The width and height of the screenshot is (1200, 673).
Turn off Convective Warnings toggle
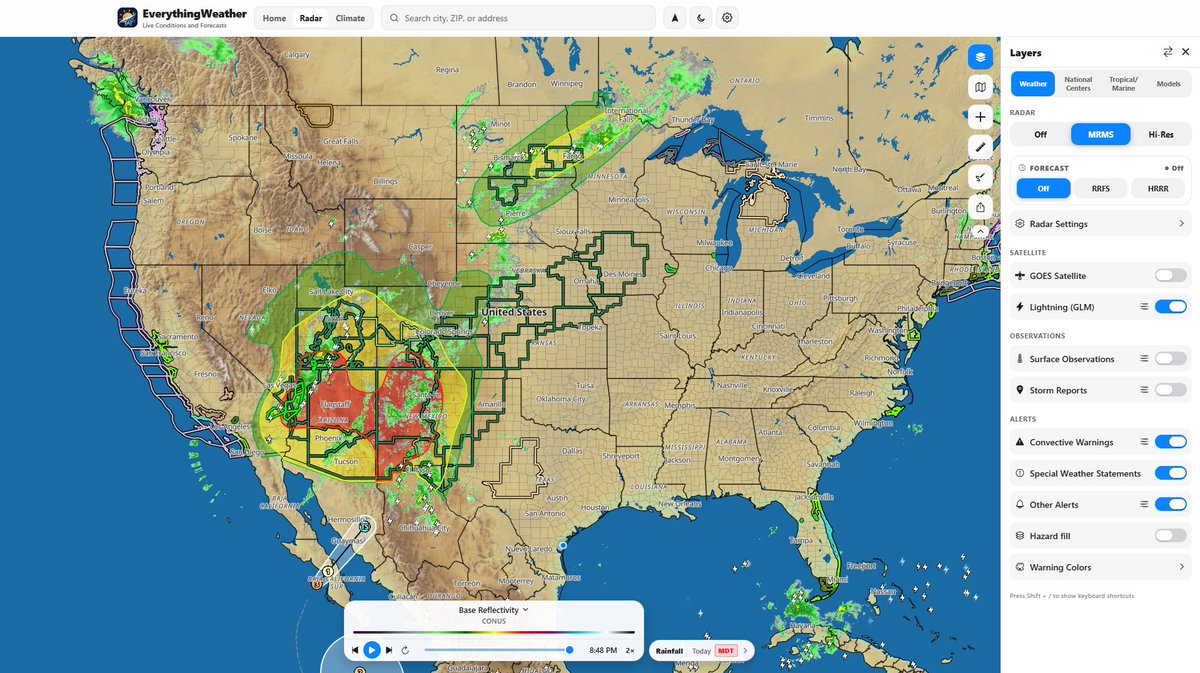pos(1170,442)
